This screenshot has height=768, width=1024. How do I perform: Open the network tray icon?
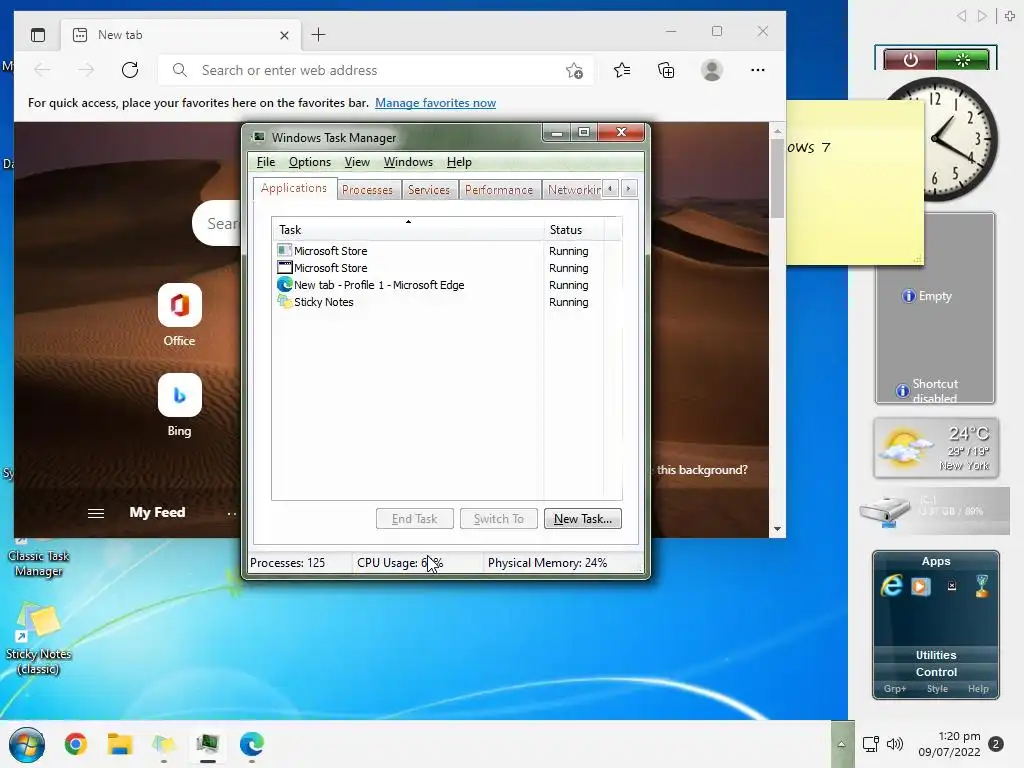(x=871, y=744)
